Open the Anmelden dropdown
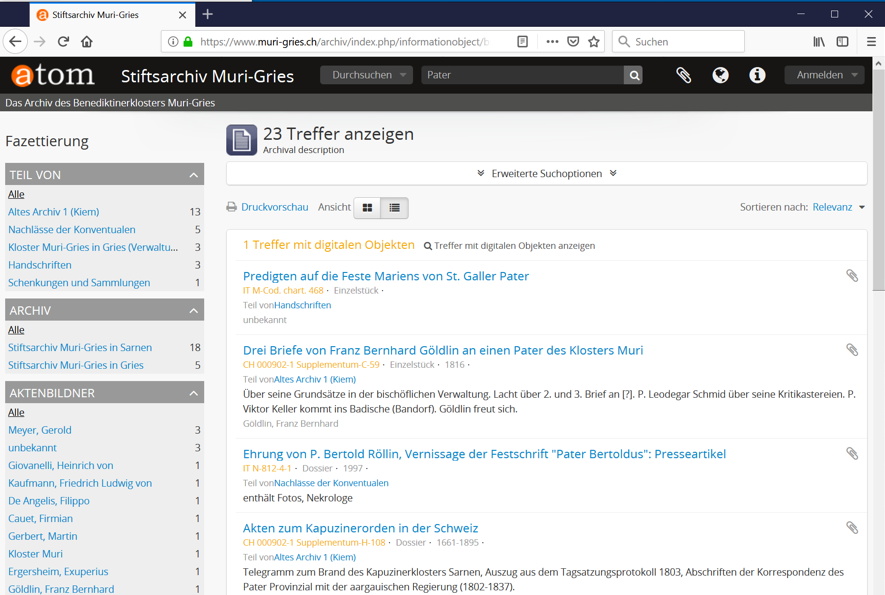Screen dimensions: 885x595 point(826,75)
